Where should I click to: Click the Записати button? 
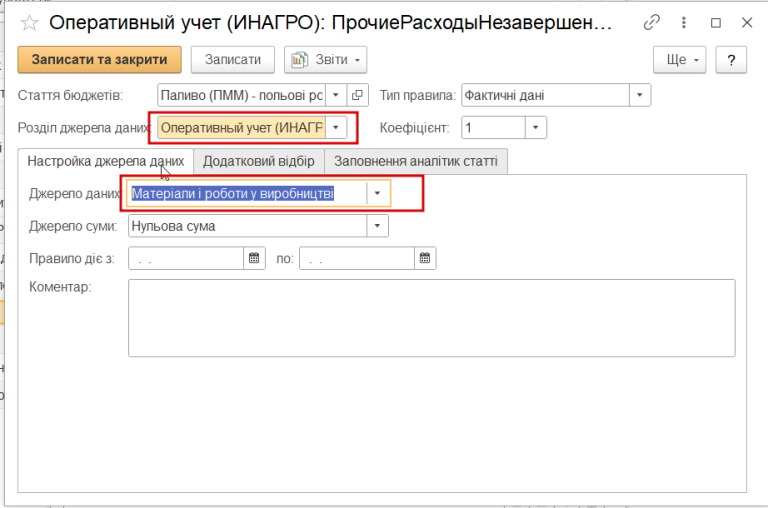(x=233, y=60)
